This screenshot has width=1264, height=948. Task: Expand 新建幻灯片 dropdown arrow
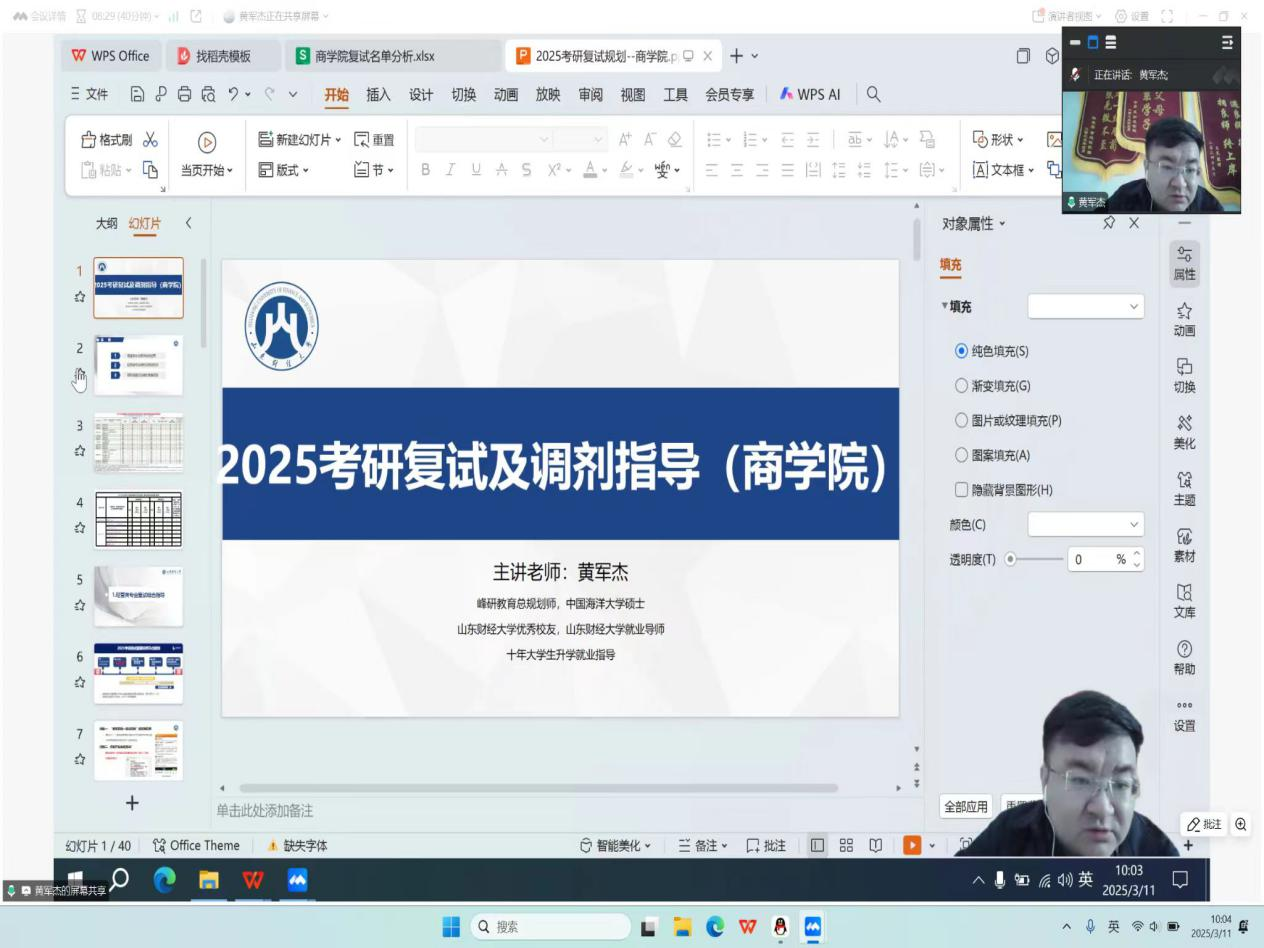pos(338,140)
